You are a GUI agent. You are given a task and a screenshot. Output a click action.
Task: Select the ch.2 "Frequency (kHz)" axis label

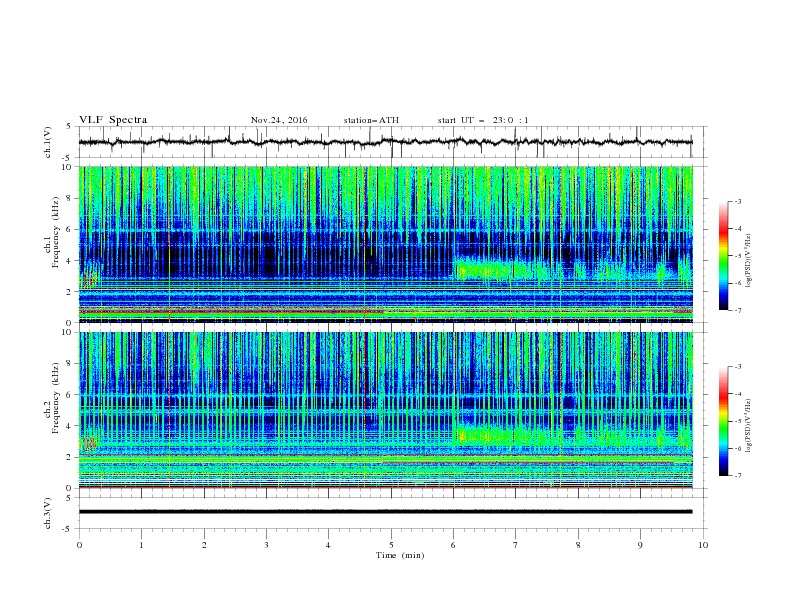tap(56, 398)
